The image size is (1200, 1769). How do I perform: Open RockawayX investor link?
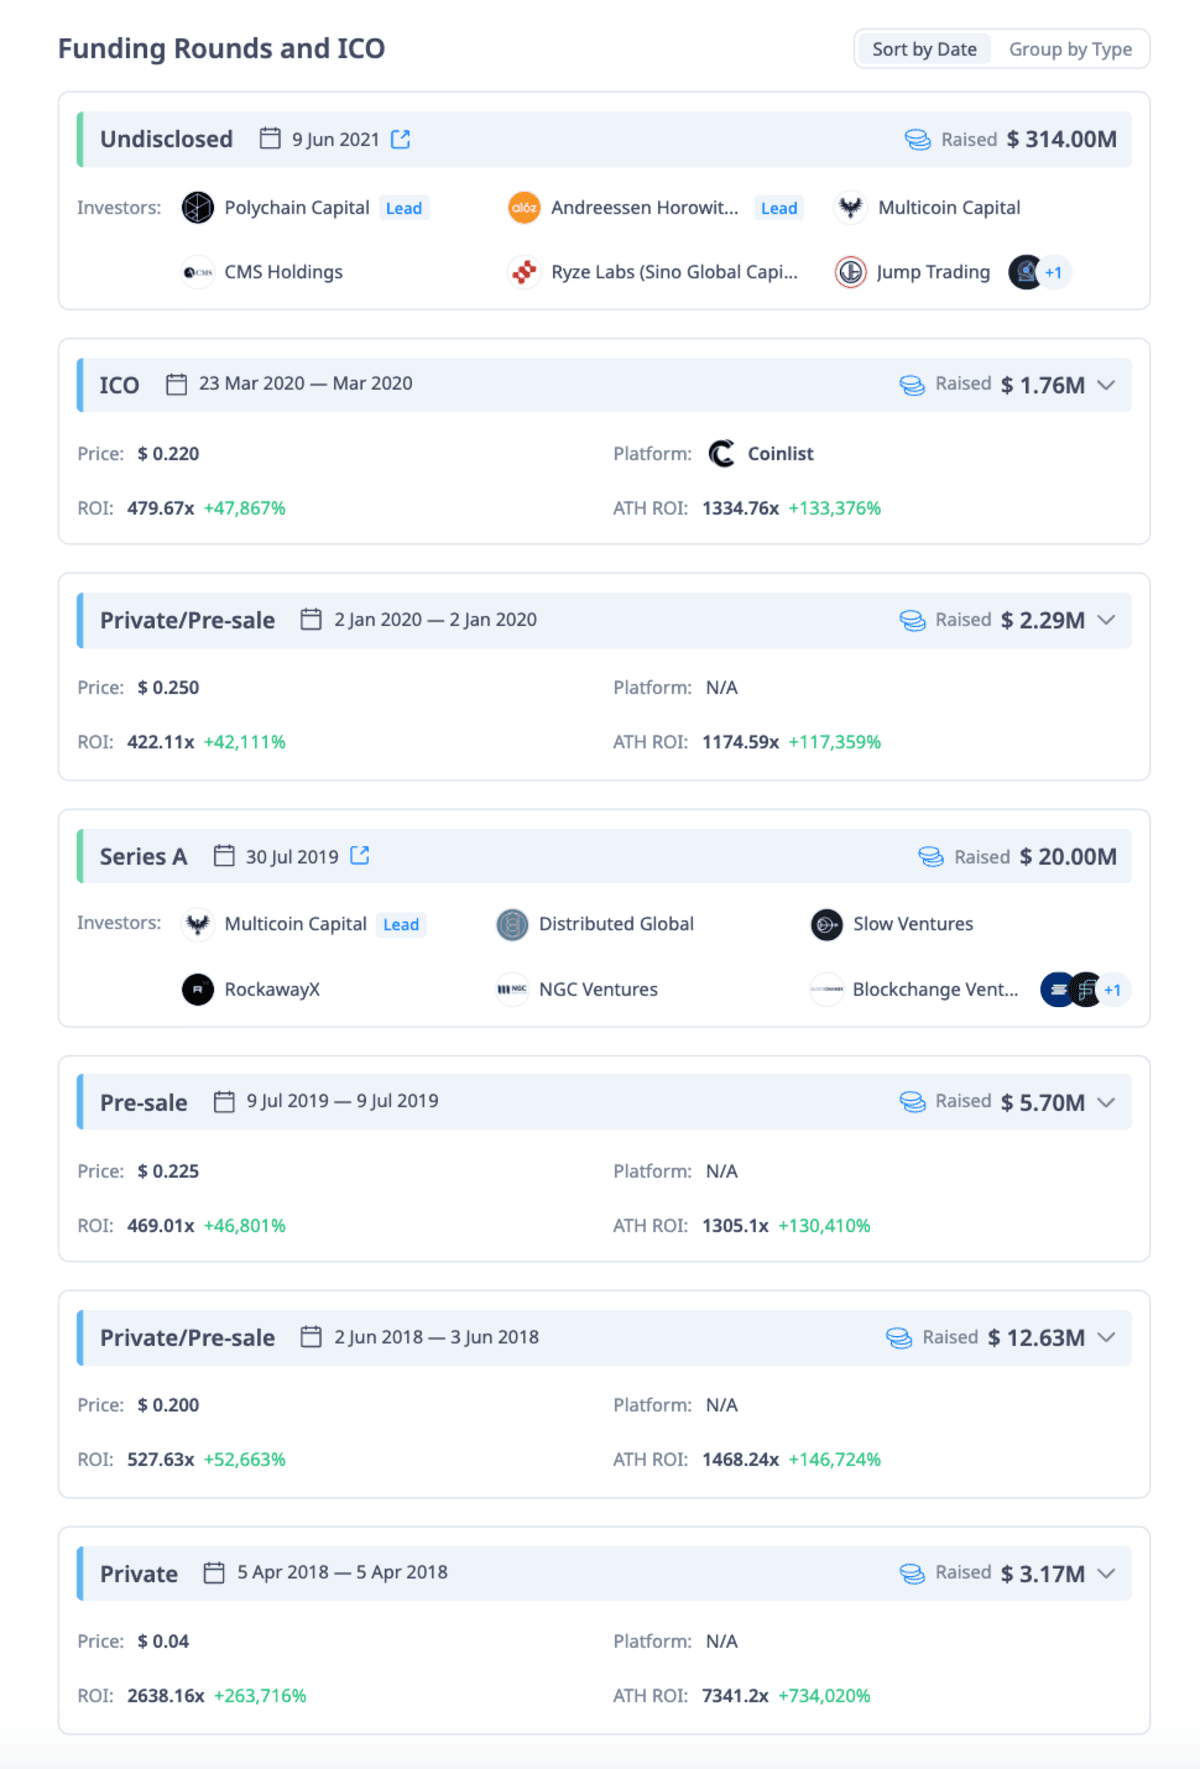tap(272, 989)
